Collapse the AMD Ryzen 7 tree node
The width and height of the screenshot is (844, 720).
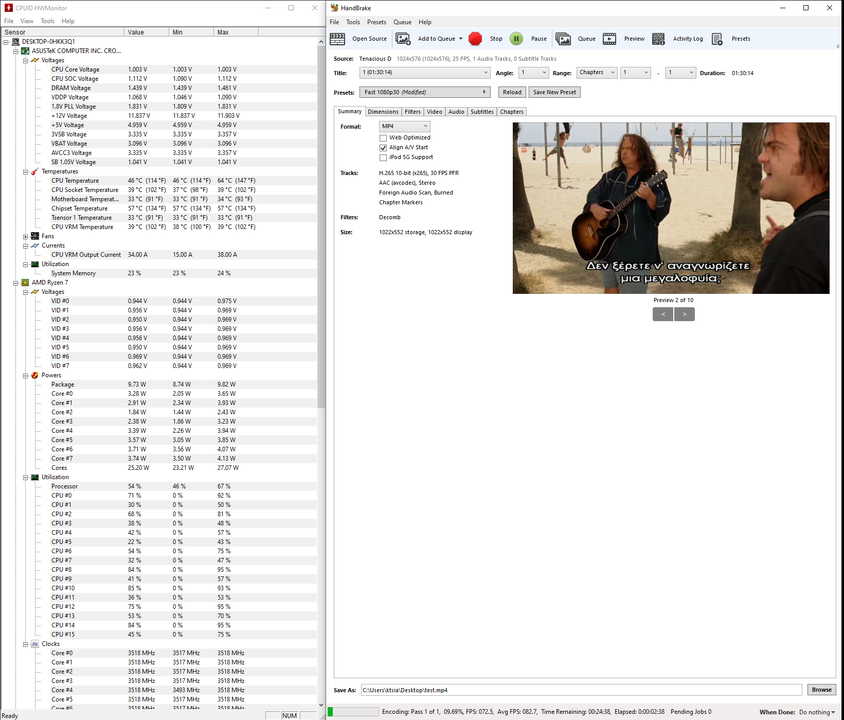[x=16, y=283]
